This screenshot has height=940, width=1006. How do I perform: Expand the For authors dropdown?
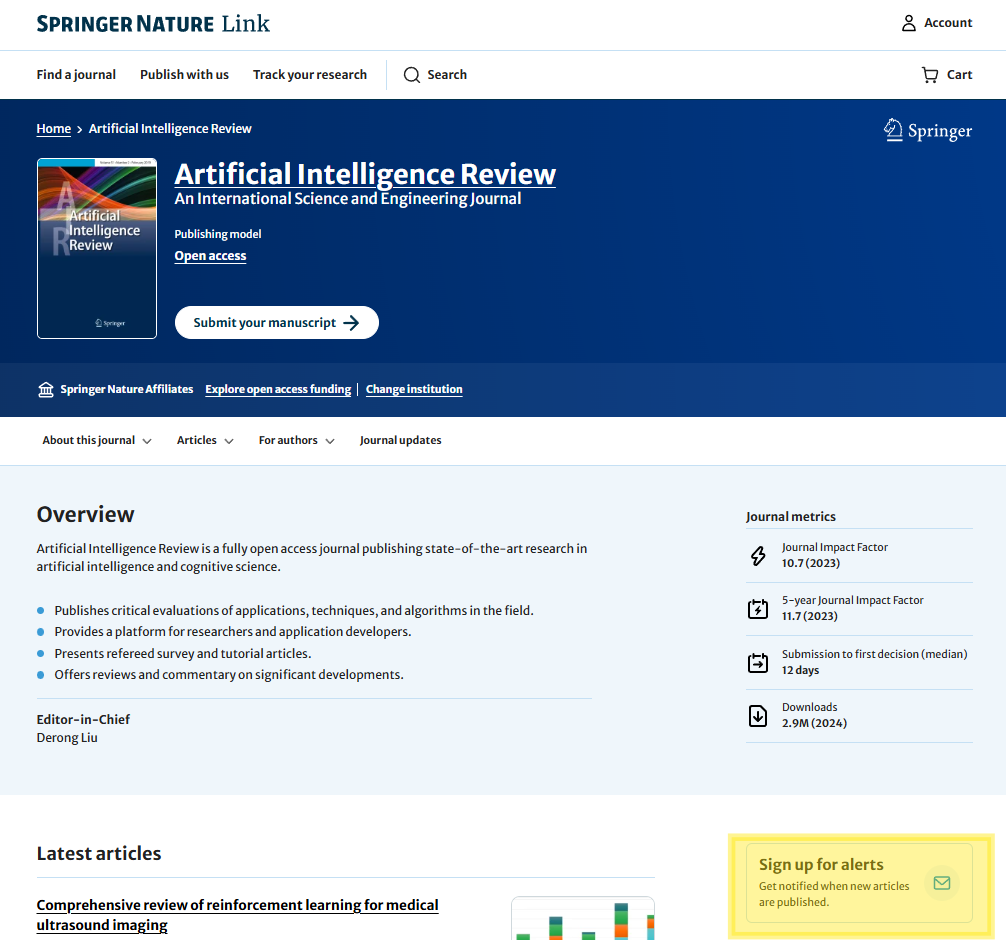point(296,440)
